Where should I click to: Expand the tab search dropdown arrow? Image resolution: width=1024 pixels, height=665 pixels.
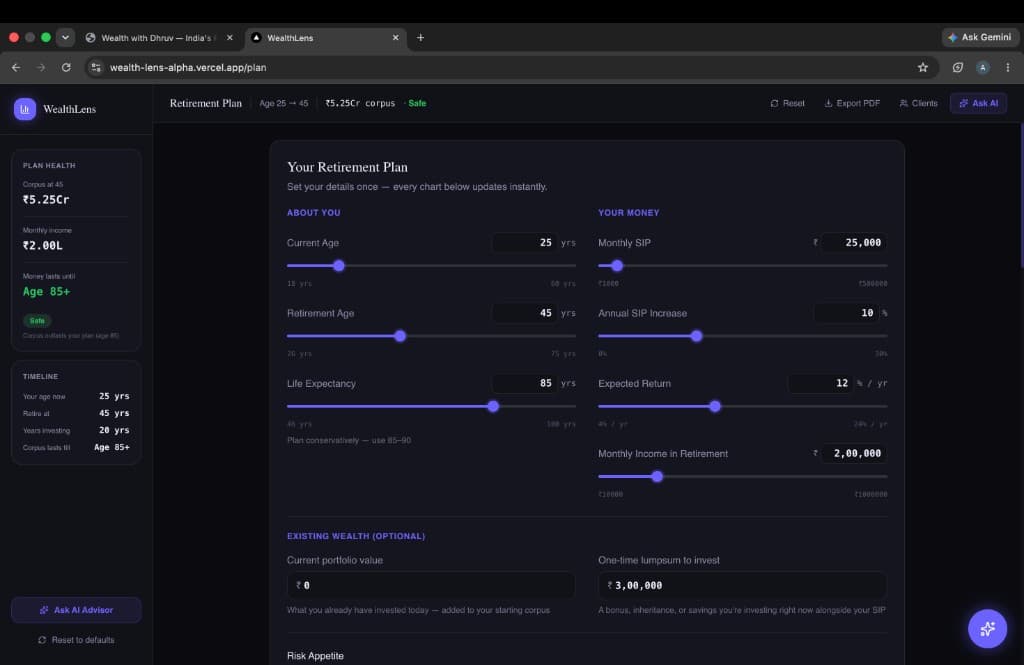65,37
